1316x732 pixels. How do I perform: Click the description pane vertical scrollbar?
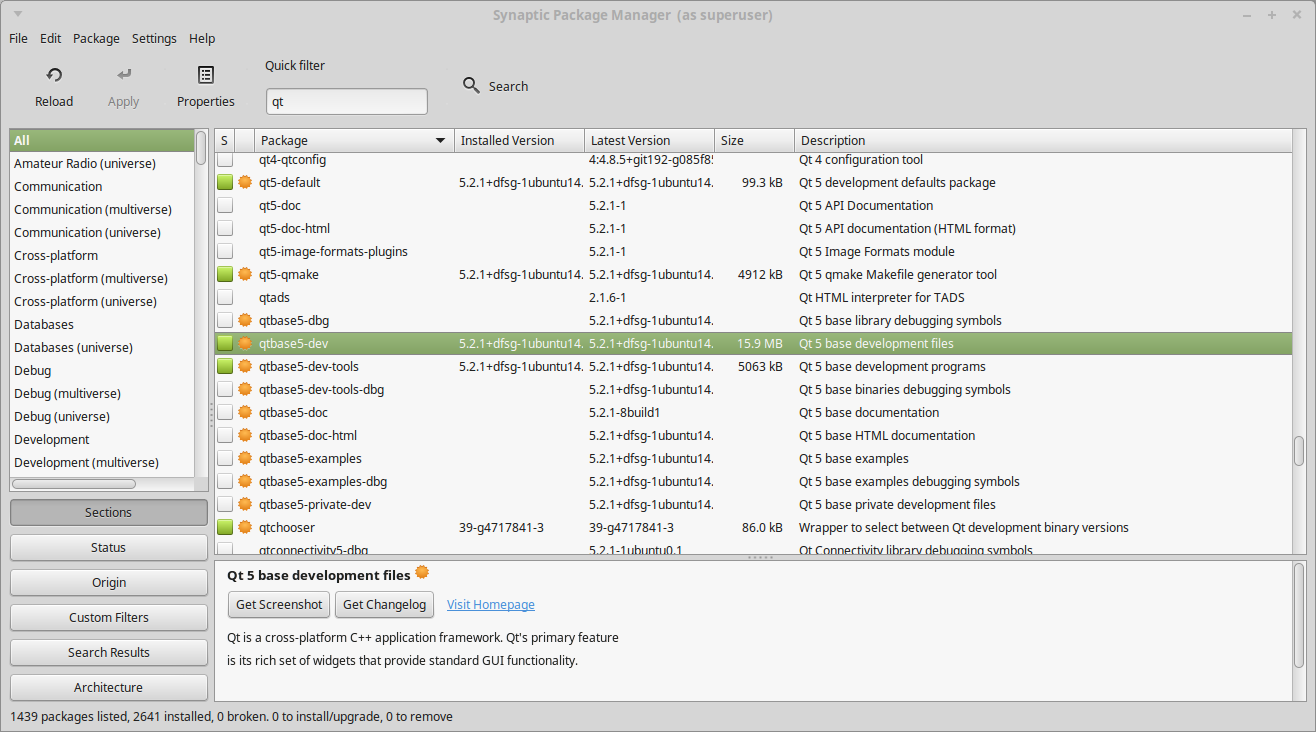(1299, 615)
